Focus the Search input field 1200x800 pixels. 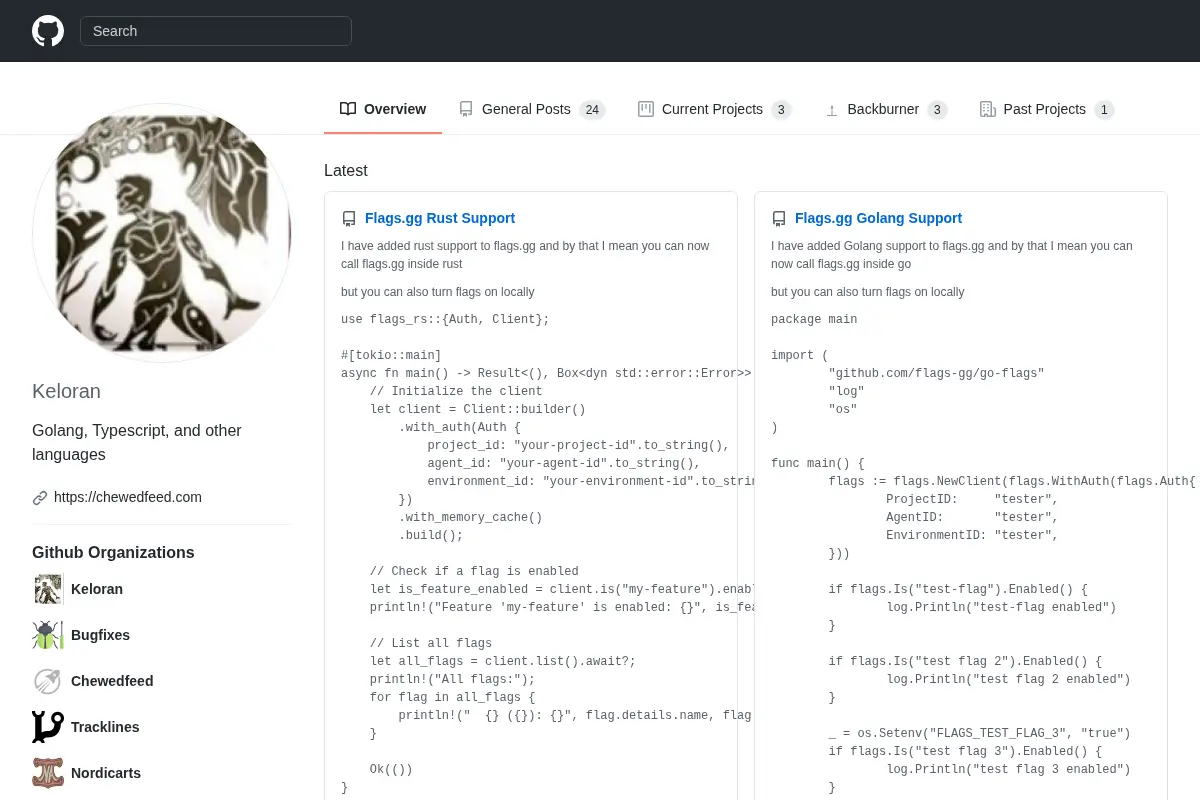(216, 31)
